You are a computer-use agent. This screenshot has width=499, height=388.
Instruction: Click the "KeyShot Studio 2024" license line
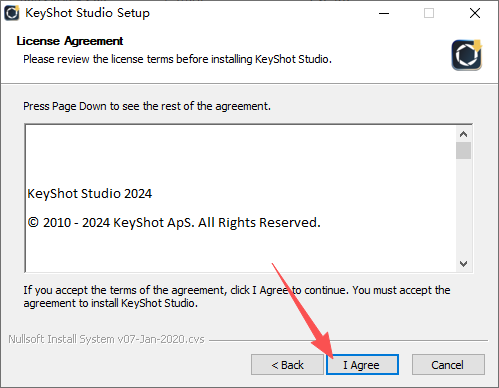pyautogui.click(x=90, y=194)
